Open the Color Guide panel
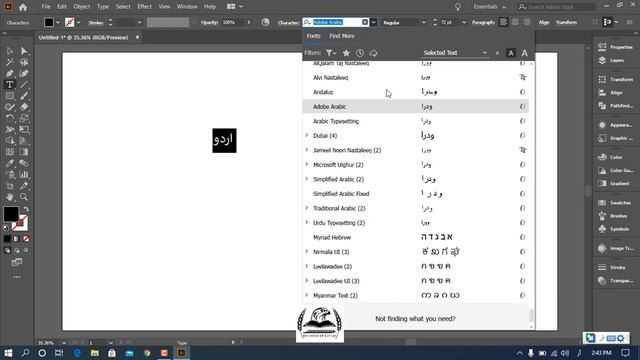Image resolution: width=640 pixels, height=360 pixels. point(616,170)
